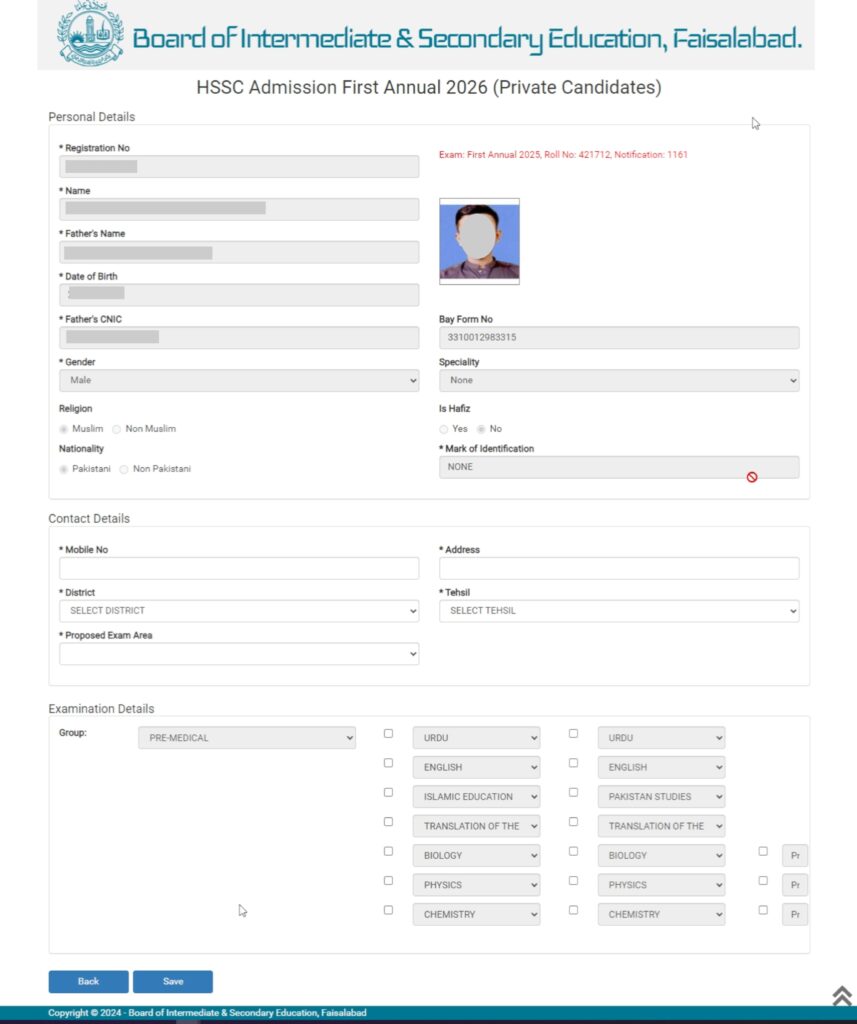
Task: Open the PRE-MEDICAL group dropdown
Action: (x=247, y=739)
